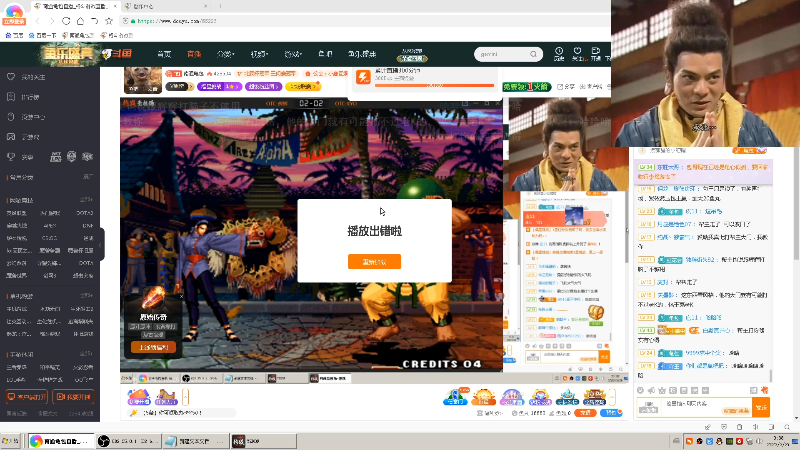Open the follow heart icon in header

click(x=577, y=54)
